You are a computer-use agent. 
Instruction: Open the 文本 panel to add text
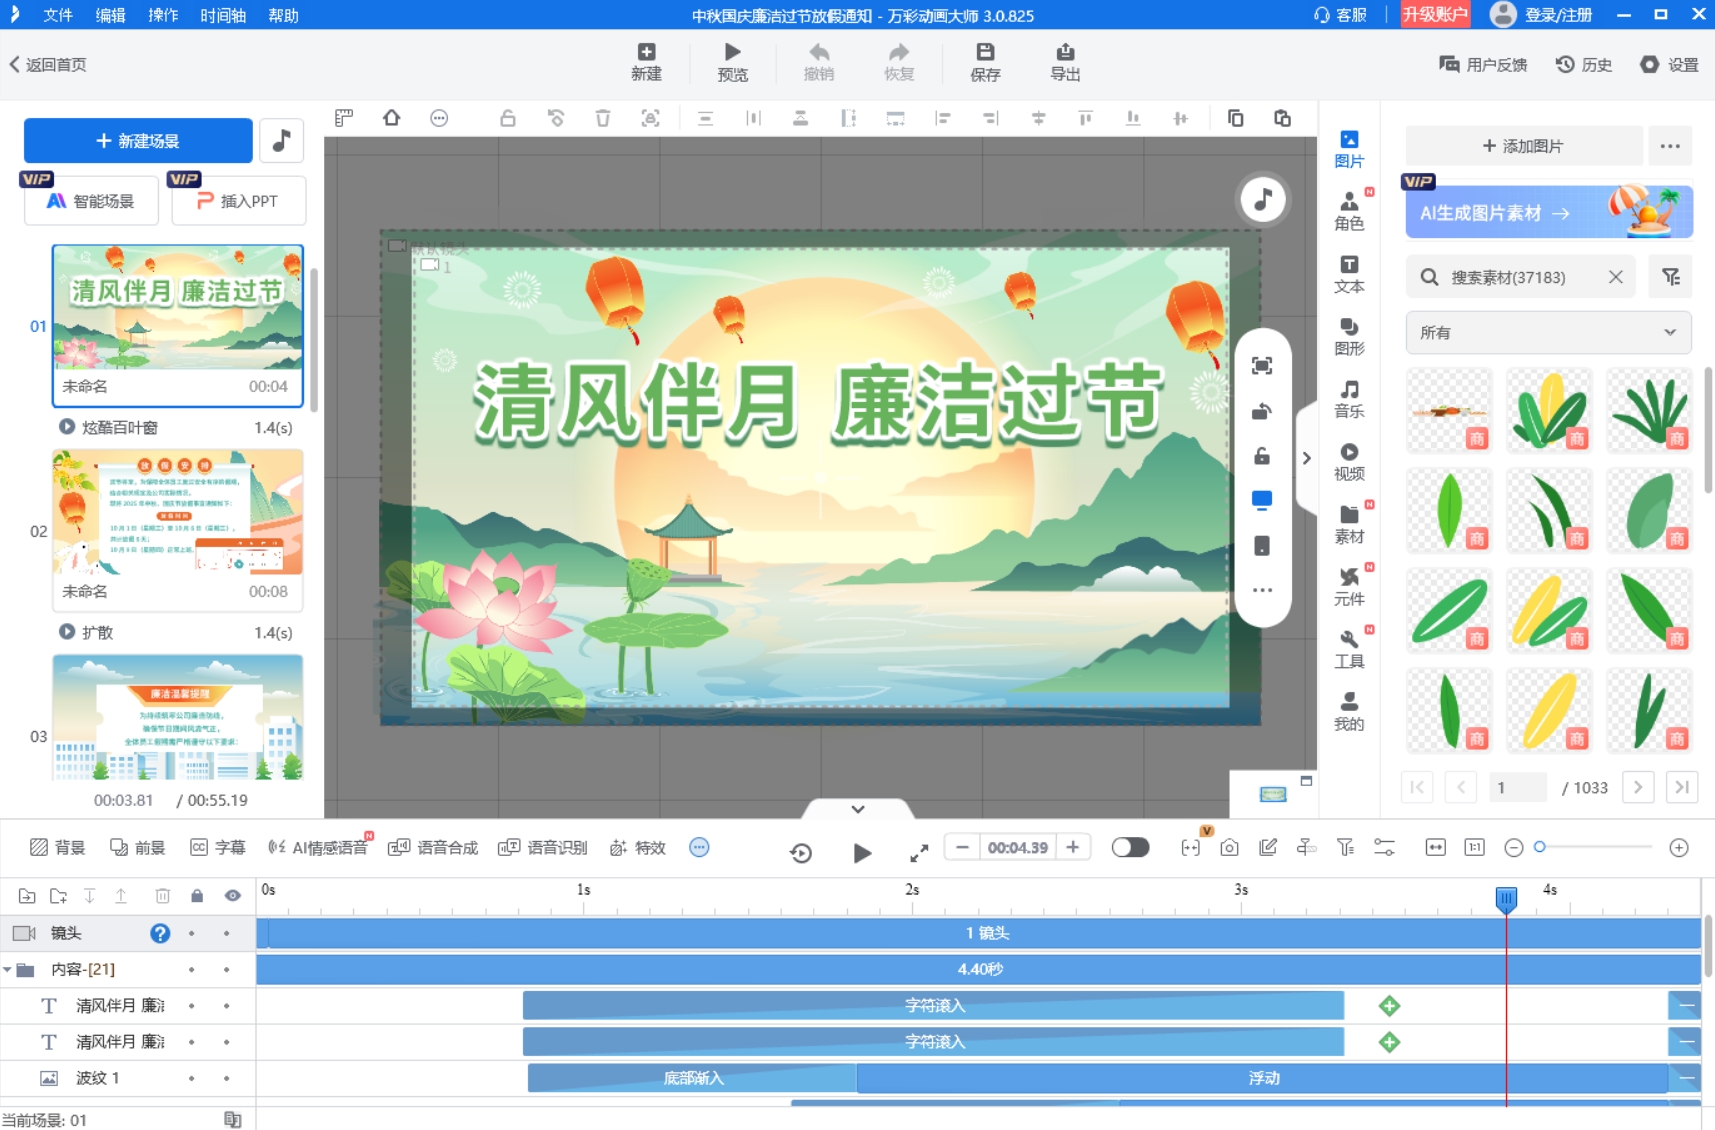point(1349,271)
